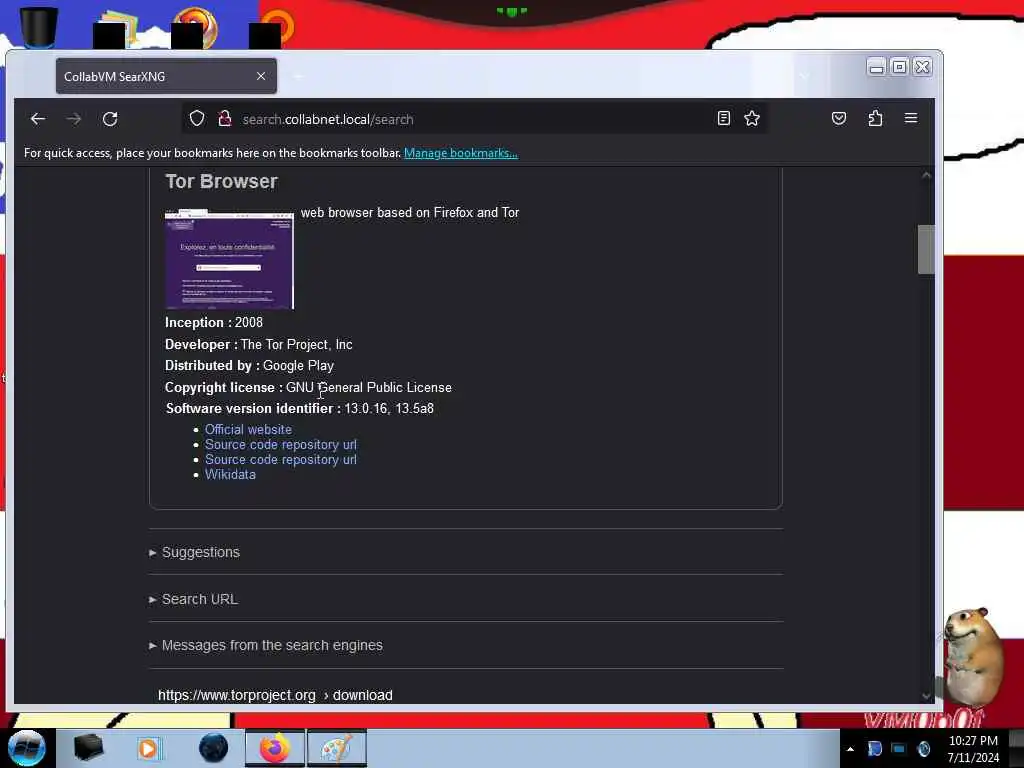The width and height of the screenshot is (1024, 768).
Task: Open tracking protection shield info
Action: pos(197,119)
